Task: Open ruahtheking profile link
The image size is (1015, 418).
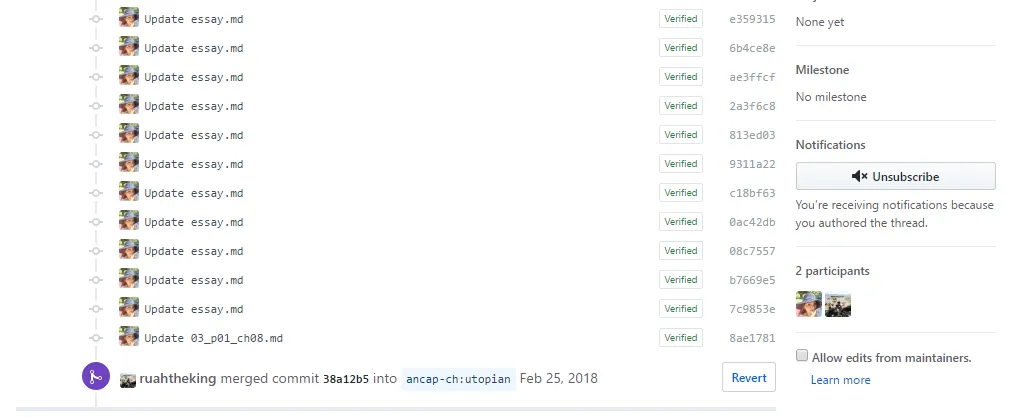Action: point(178,379)
